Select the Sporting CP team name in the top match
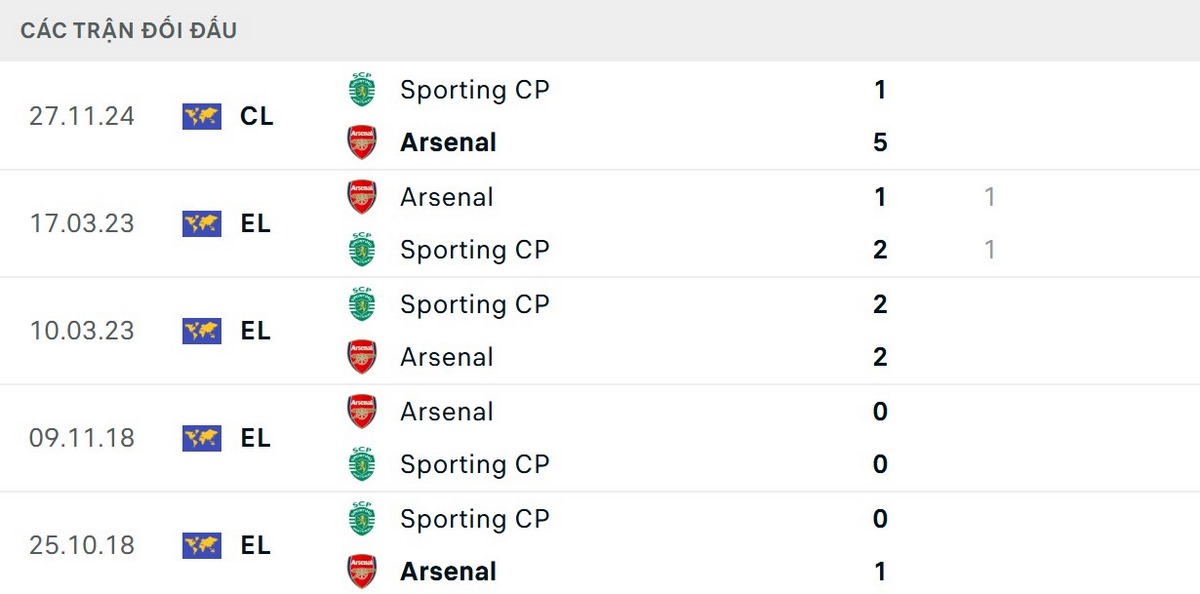1200x594 pixels. pyautogui.click(x=475, y=89)
